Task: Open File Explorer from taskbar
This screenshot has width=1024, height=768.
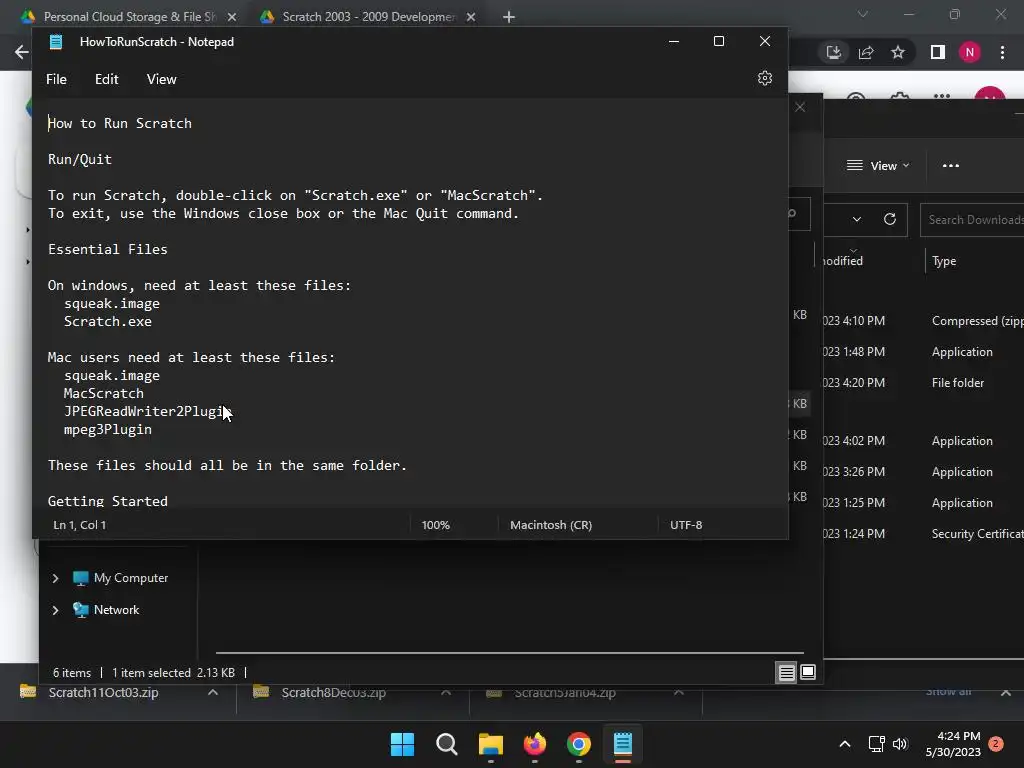Action: 490,744
